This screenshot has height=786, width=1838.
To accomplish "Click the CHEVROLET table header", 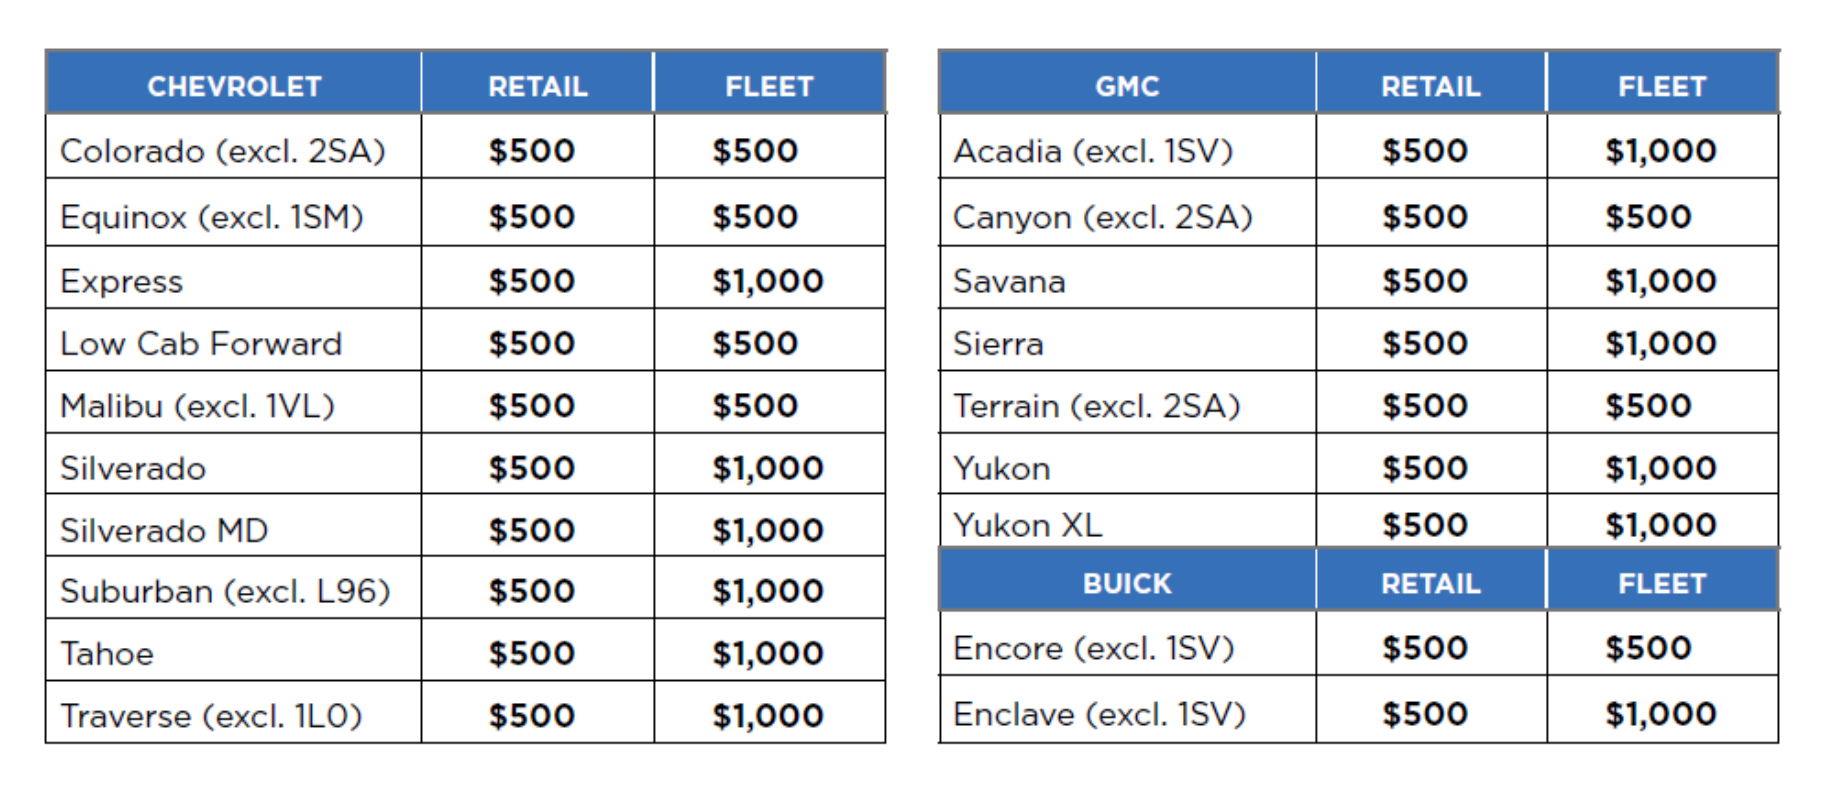I will tap(234, 87).
